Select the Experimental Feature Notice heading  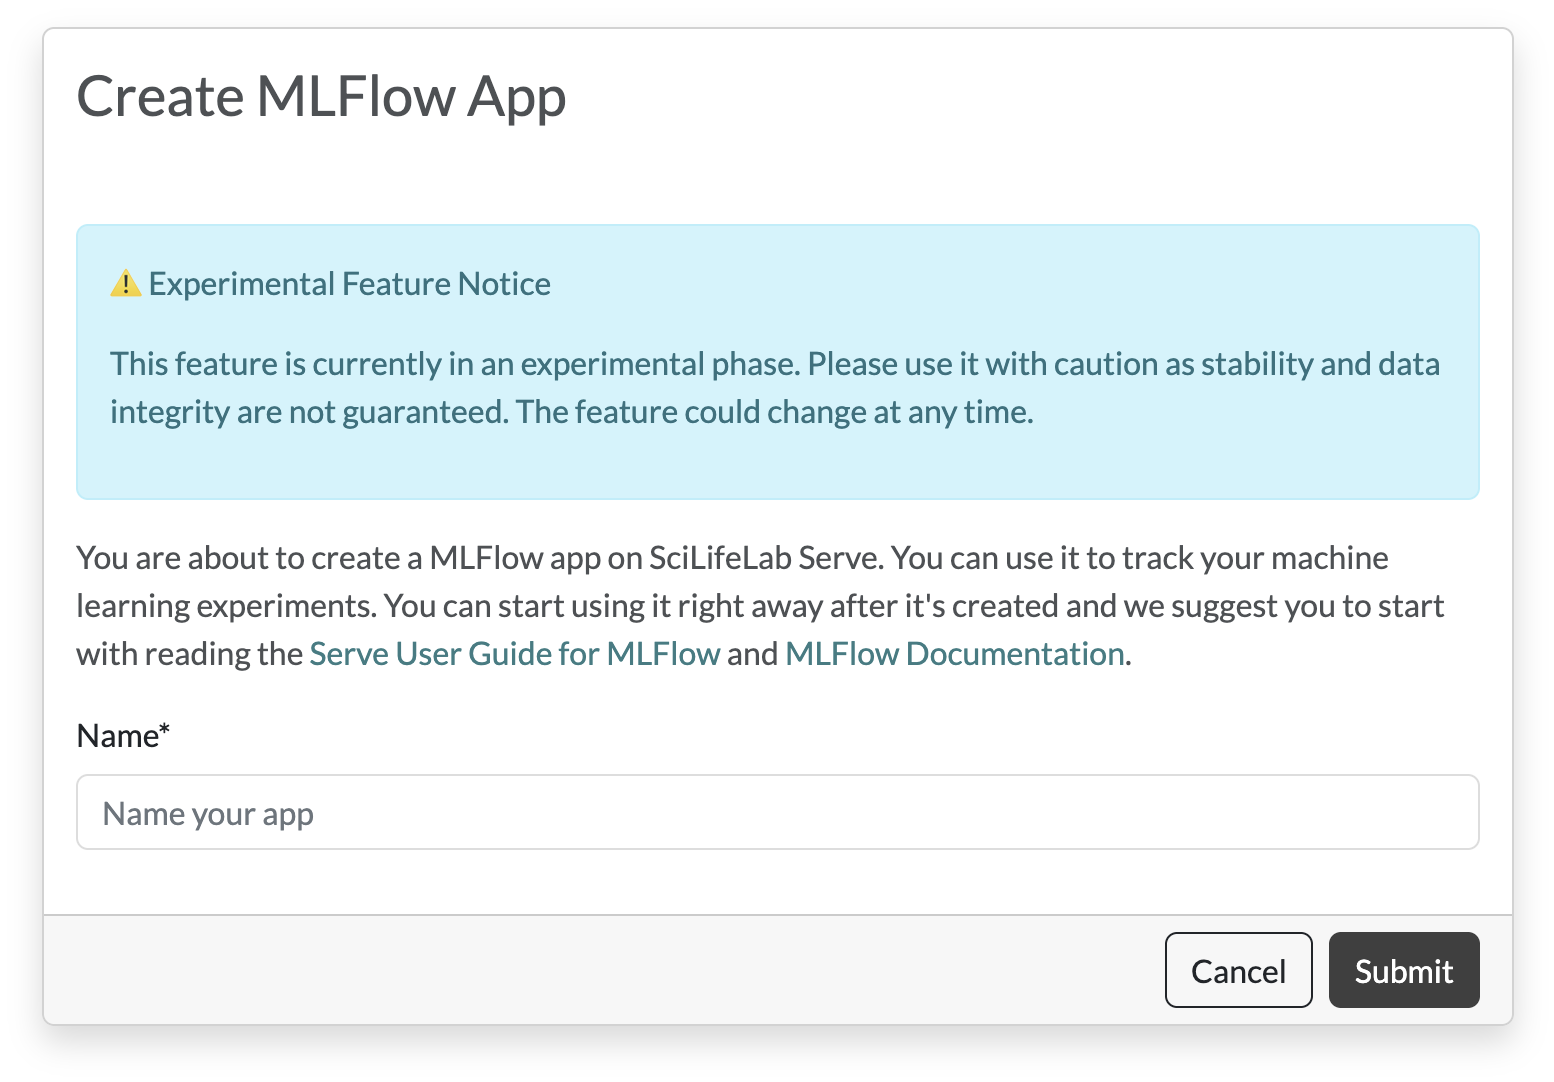point(349,284)
